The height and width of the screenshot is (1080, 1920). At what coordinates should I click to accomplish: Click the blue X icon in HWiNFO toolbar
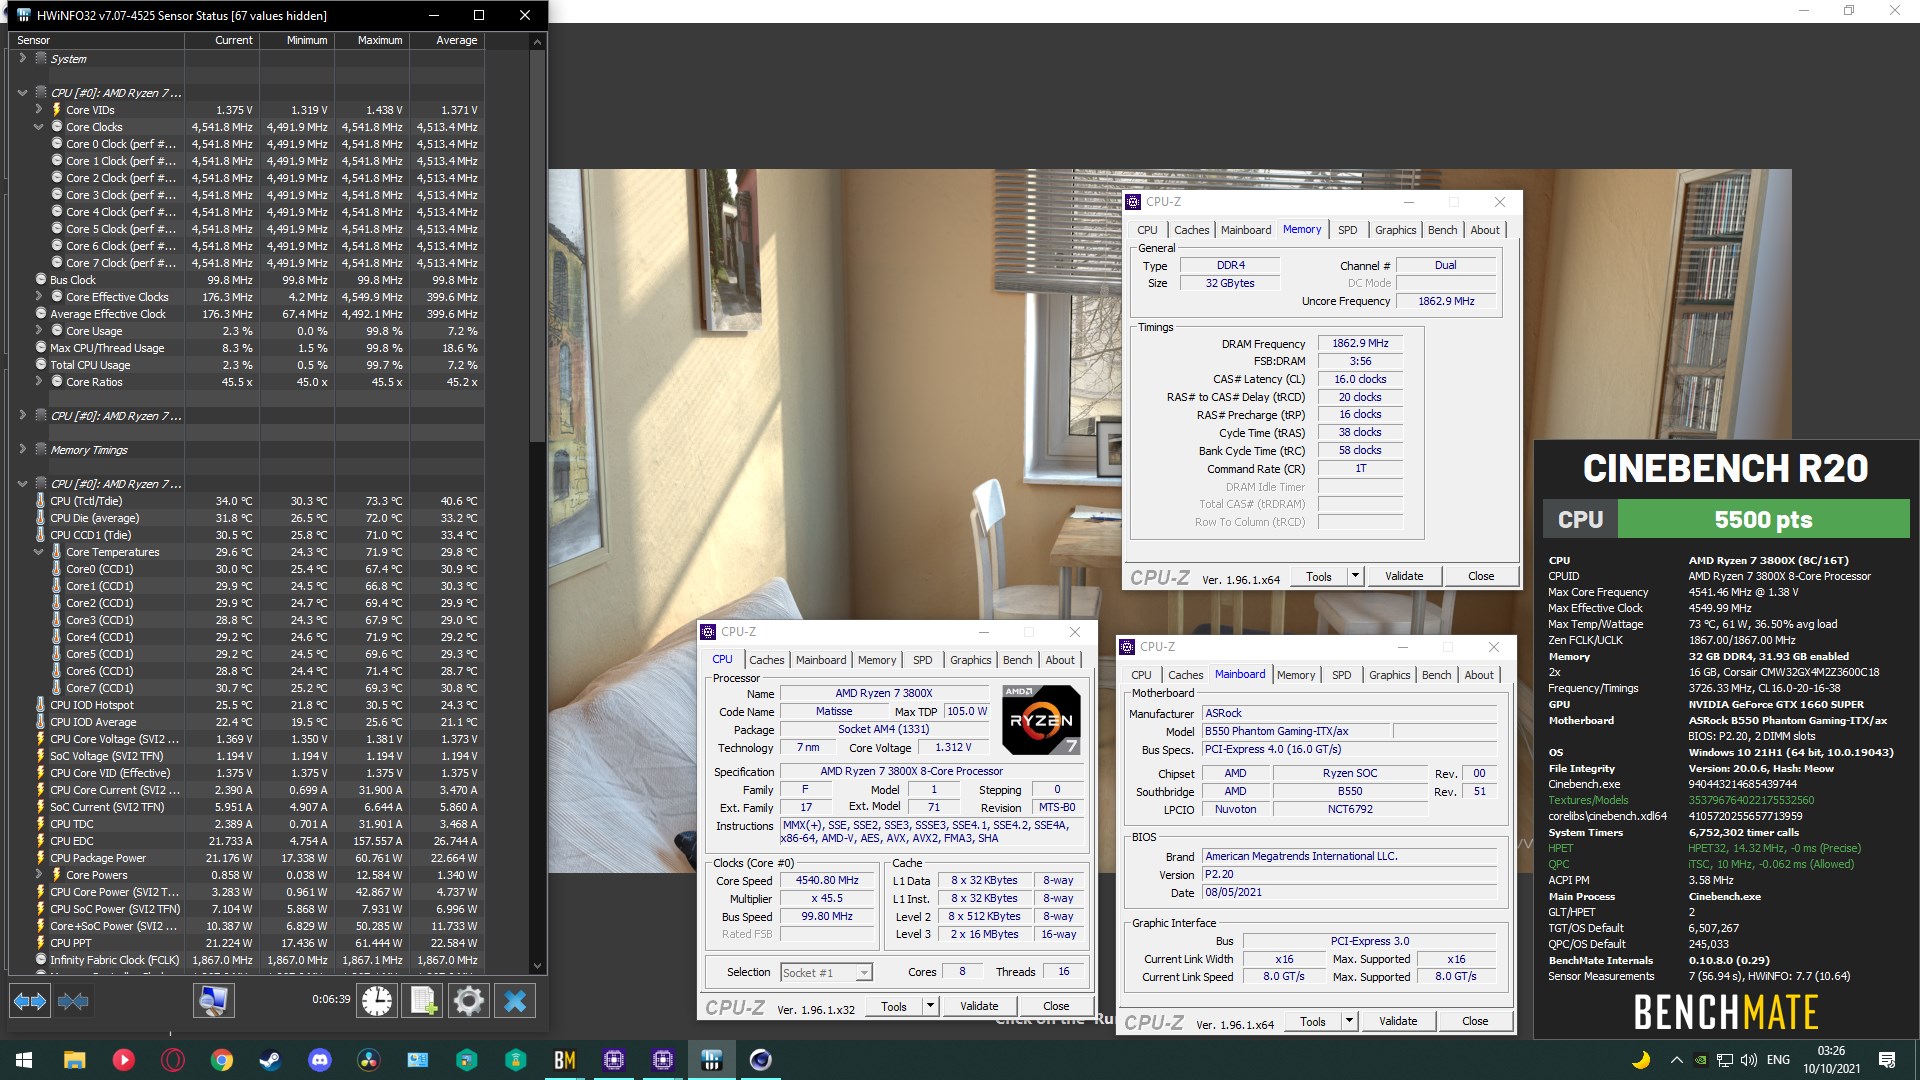(515, 1001)
